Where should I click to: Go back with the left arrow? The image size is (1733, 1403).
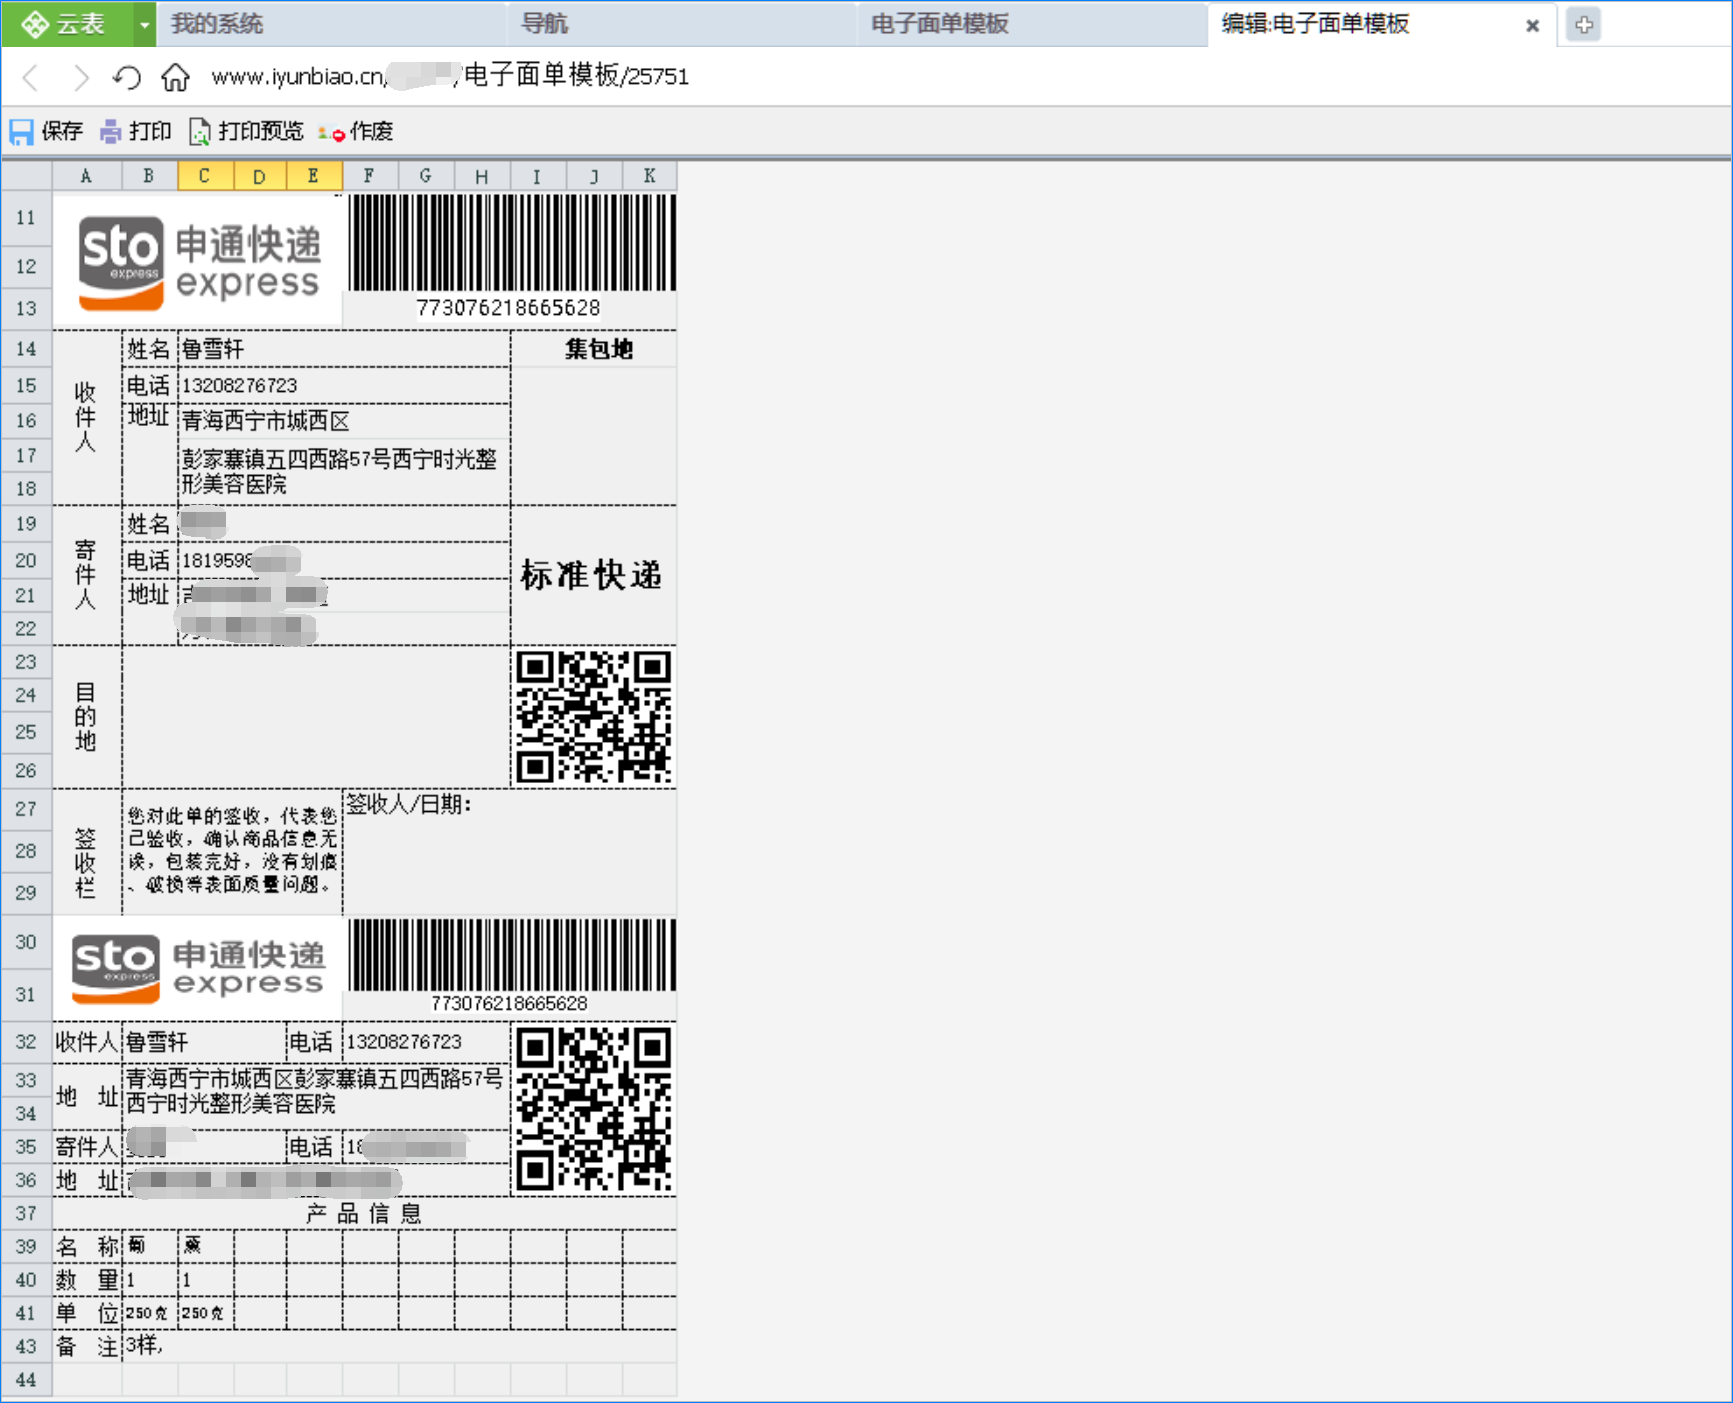point(31,77)
